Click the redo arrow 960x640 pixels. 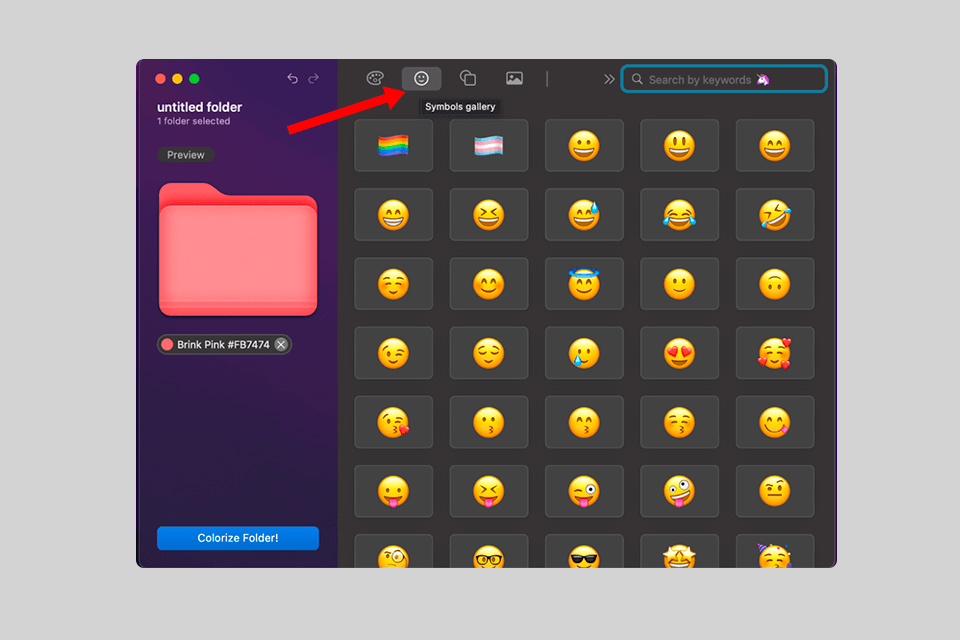tap(313, 78)
